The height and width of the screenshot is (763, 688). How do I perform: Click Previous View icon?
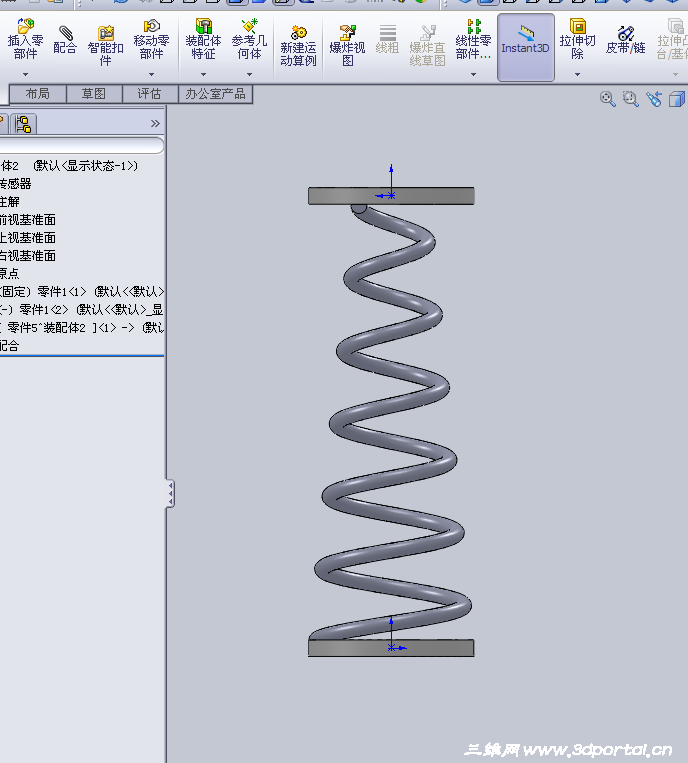654,99
